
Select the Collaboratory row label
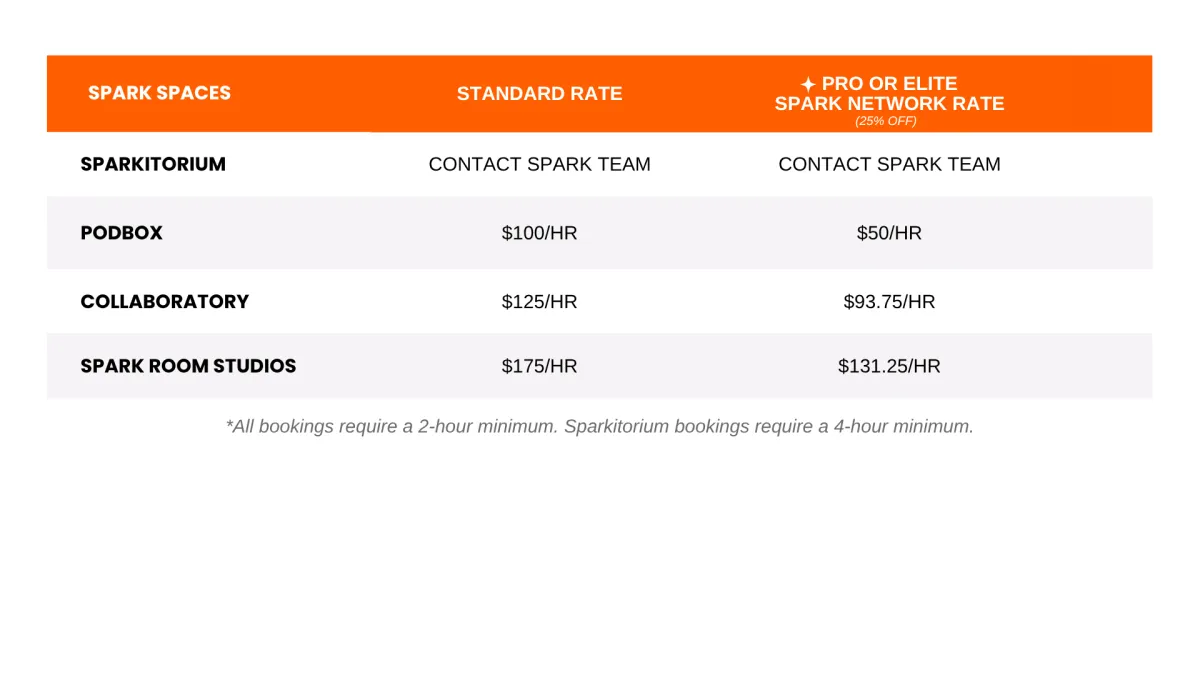click(164, 302)
